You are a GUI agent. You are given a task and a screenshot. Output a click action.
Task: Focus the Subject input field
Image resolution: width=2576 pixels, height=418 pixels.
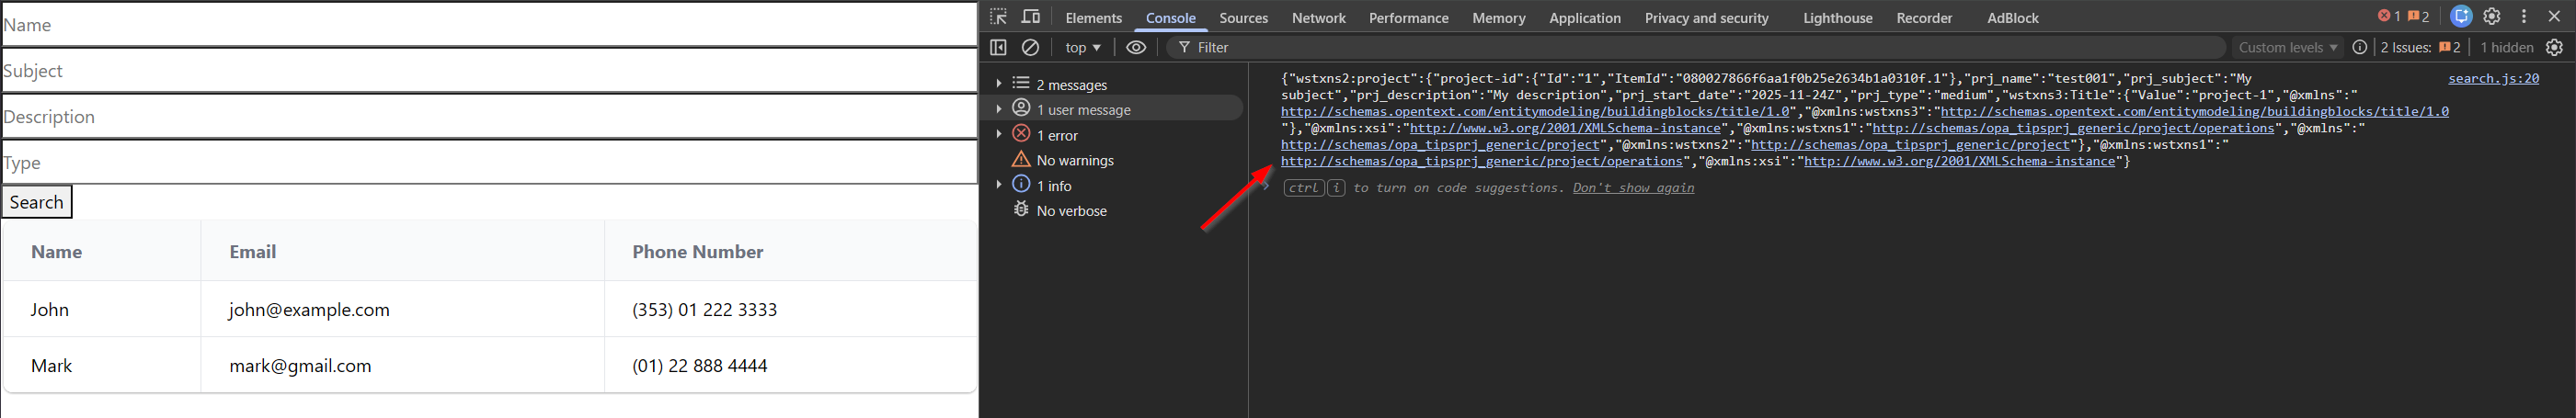tap(488, 71)
